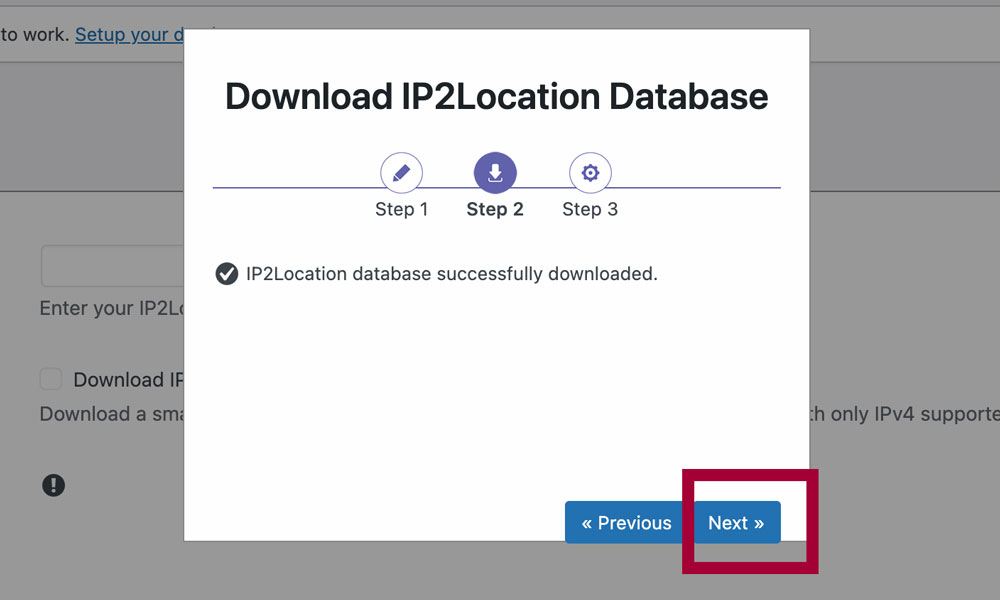Select the "Step 1" label
1000x600 pixels.
pyautogui.click(x=402, y=209)
